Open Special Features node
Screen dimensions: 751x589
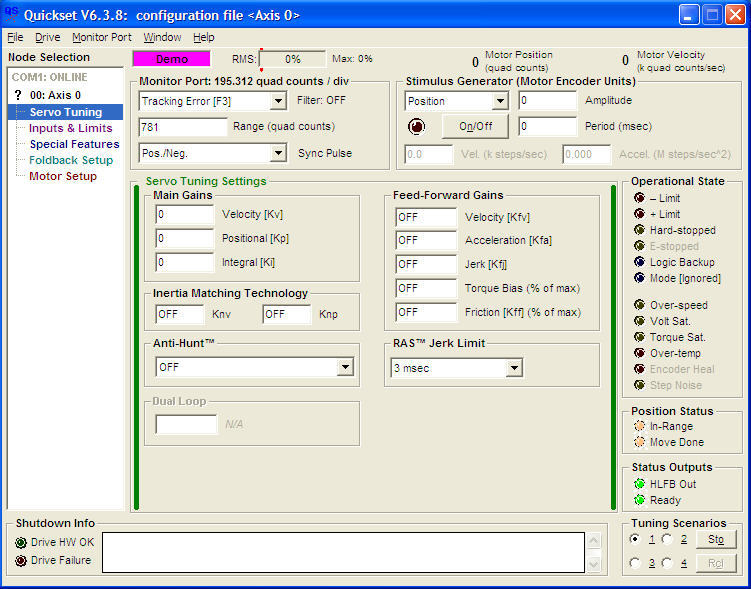point(74,144)
